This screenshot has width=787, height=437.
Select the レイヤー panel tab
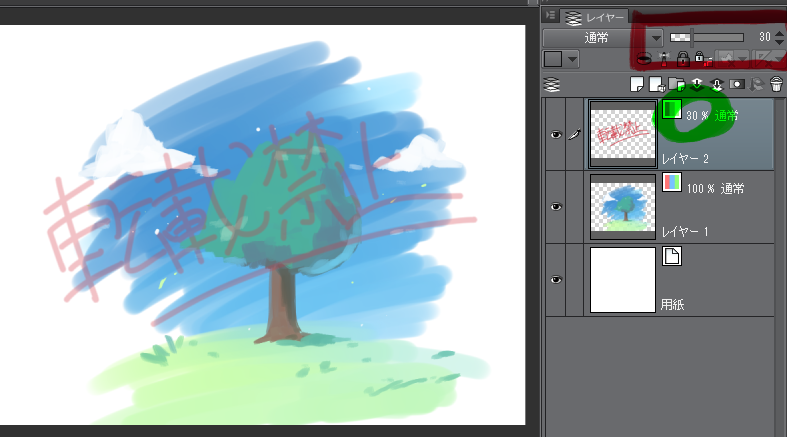pos(595,18)
